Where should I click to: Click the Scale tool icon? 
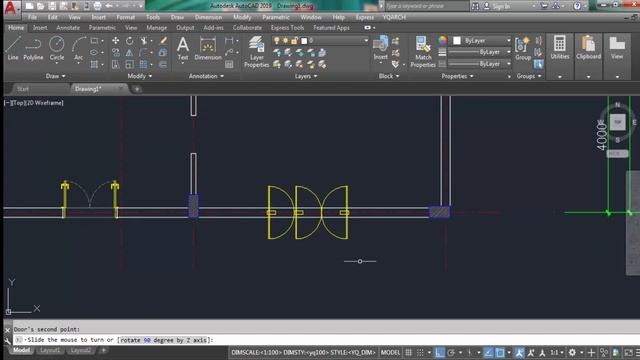tap(129, 64)
